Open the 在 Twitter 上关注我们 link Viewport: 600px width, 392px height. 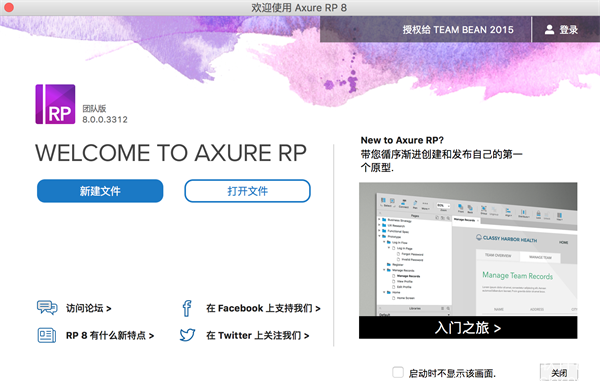coord(258,335)
